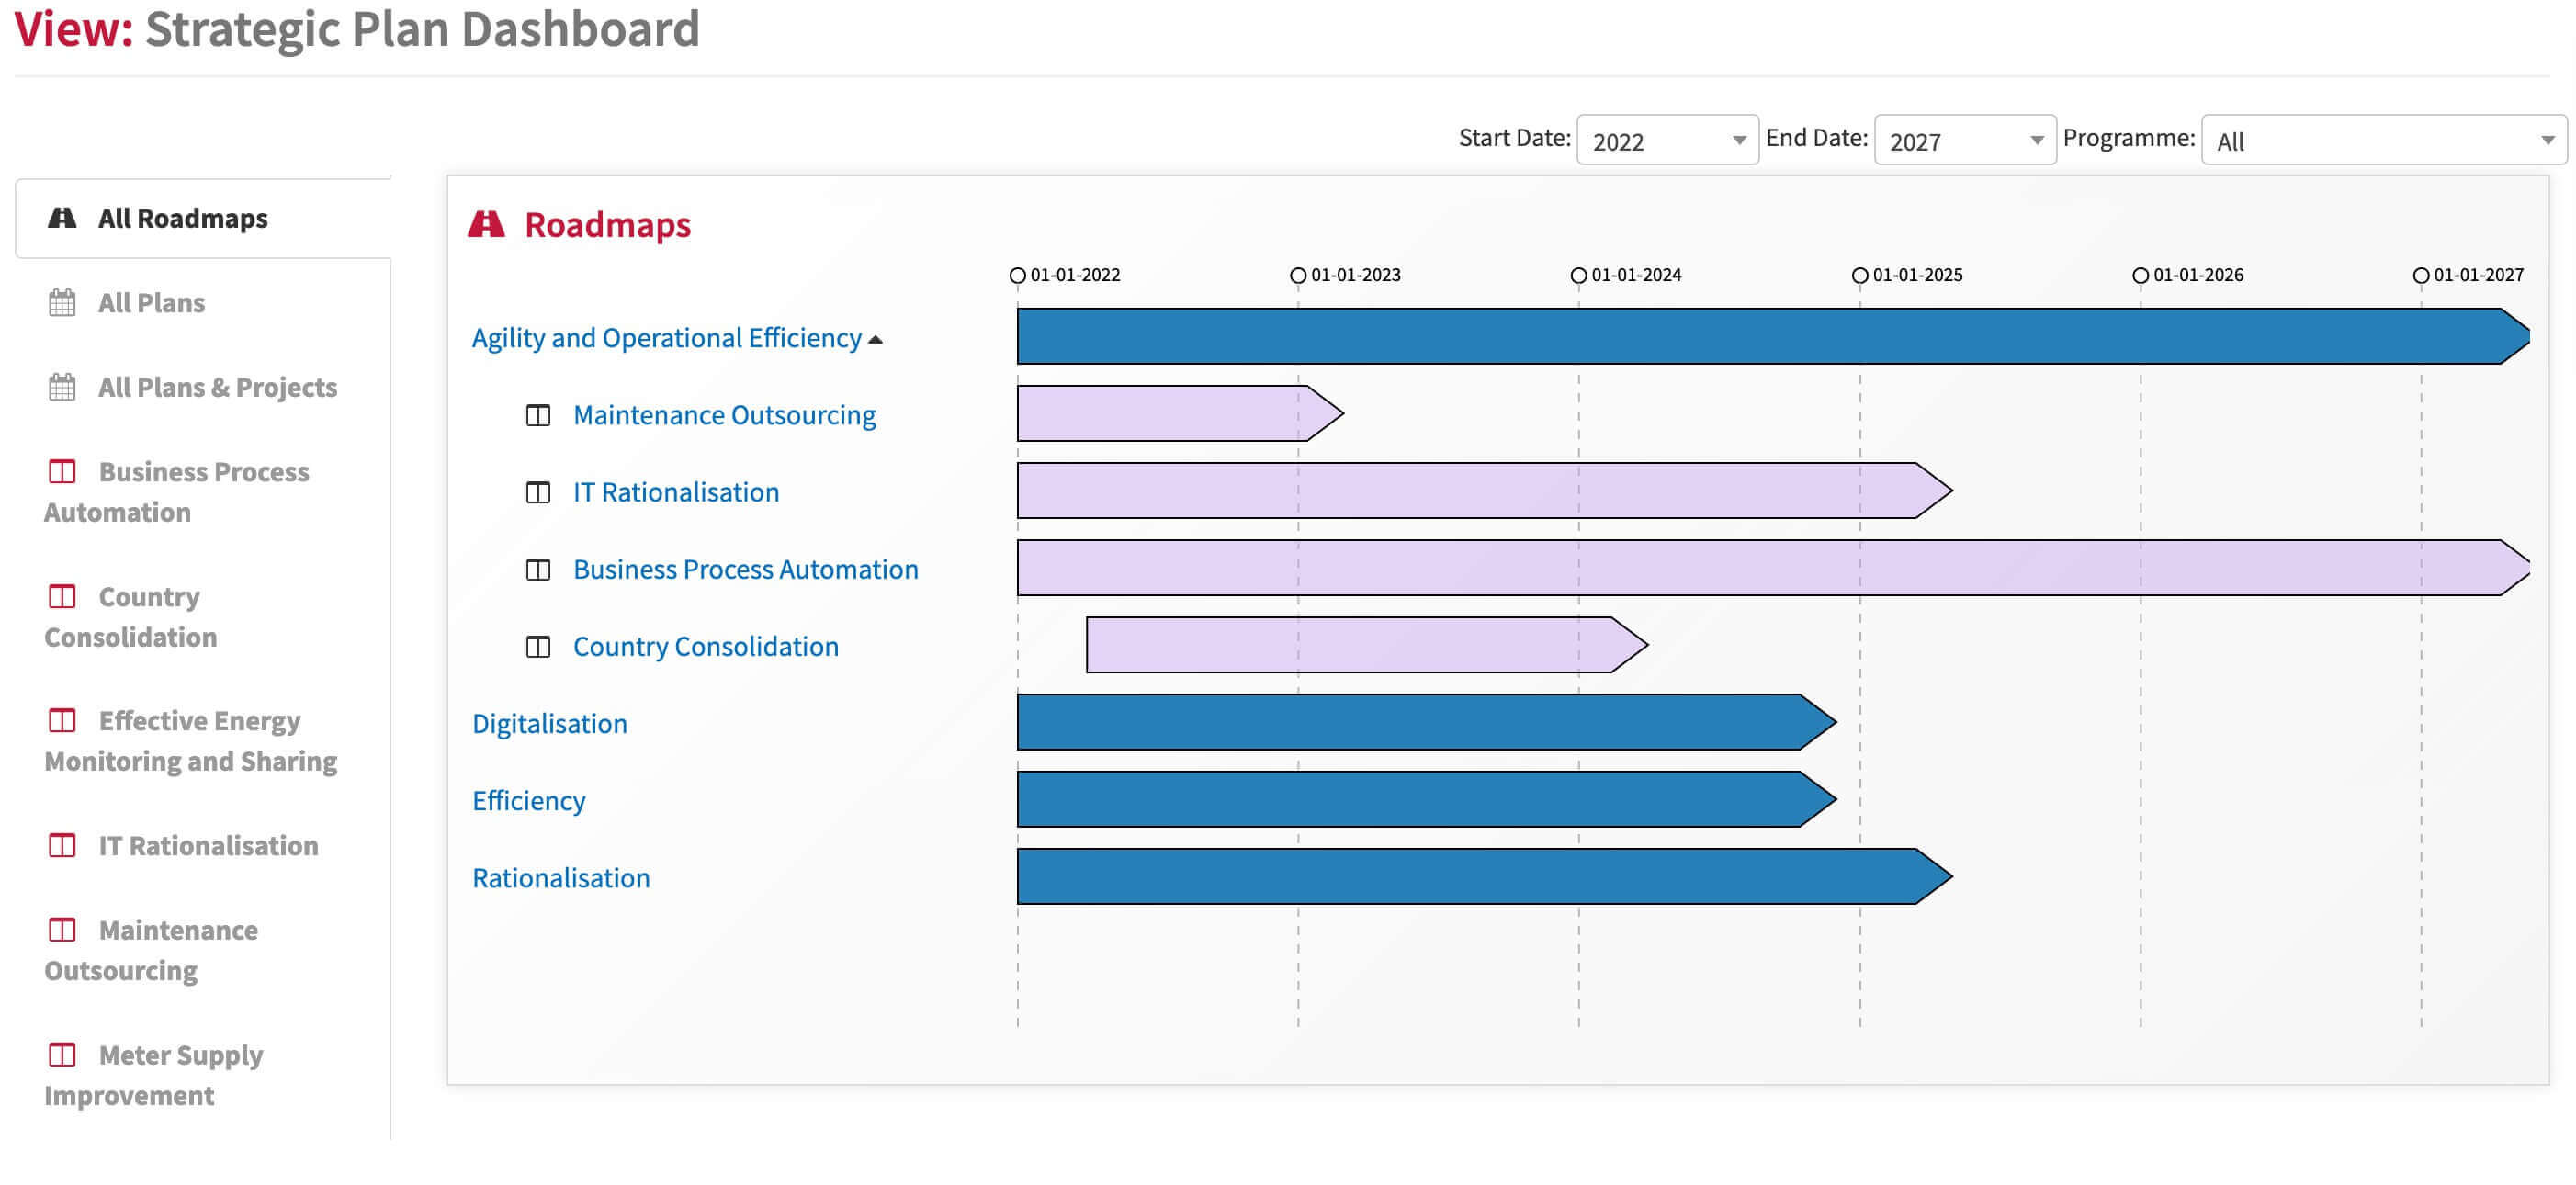Open Agility and Operational Efficiency roadmap link

coord(666,337)
